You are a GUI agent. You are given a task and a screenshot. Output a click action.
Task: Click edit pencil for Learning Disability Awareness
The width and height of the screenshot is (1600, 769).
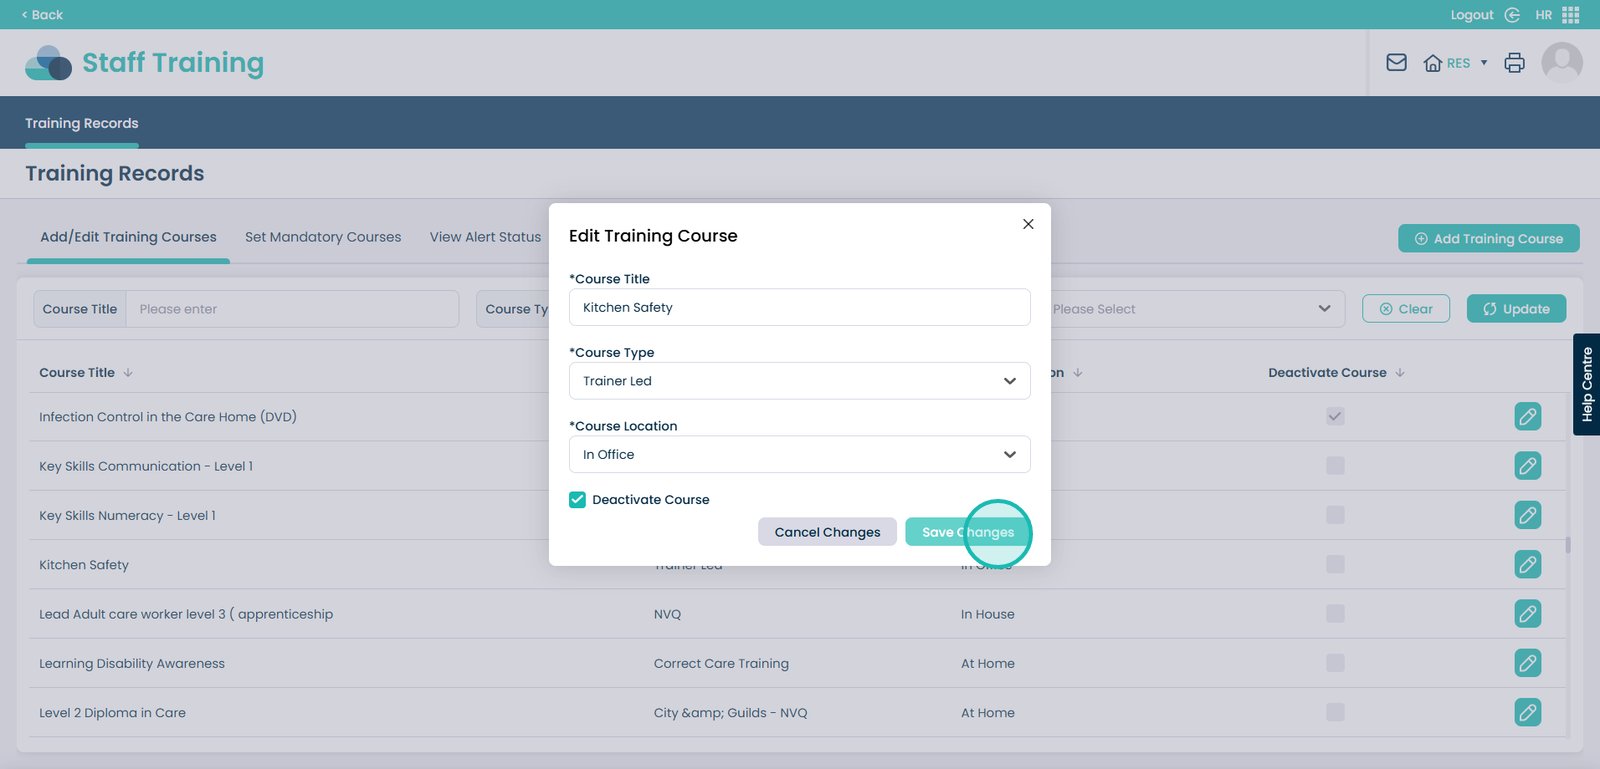pos(1527,663)
